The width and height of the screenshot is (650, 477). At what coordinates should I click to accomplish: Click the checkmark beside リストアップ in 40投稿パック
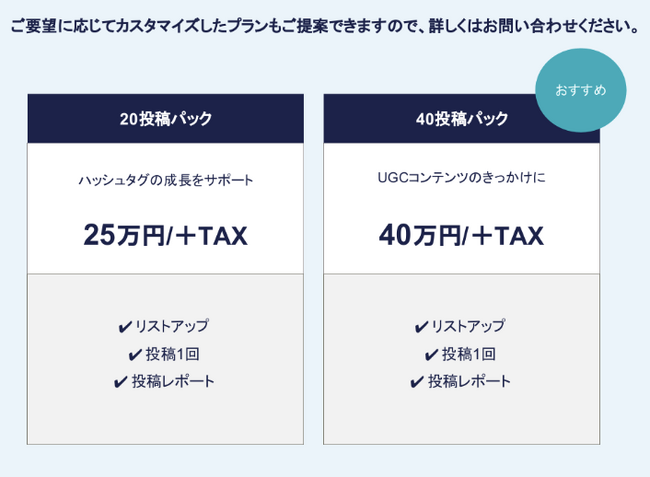point(421,327)
